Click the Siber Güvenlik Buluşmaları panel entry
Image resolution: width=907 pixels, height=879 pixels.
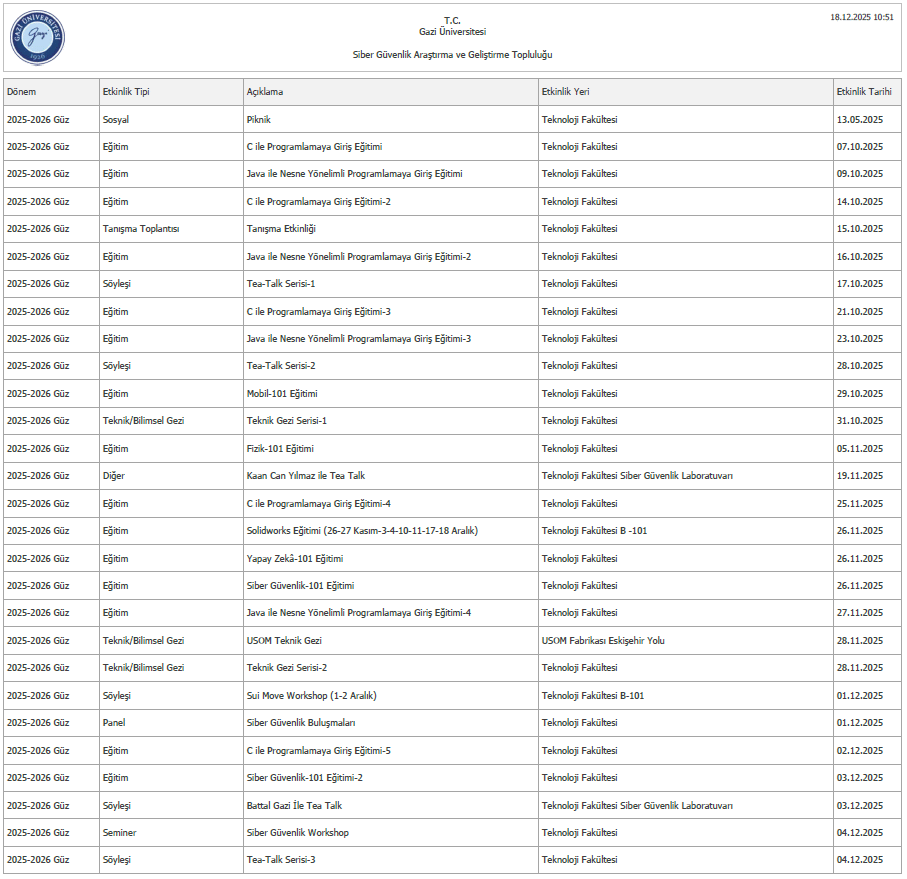(301, 723)
